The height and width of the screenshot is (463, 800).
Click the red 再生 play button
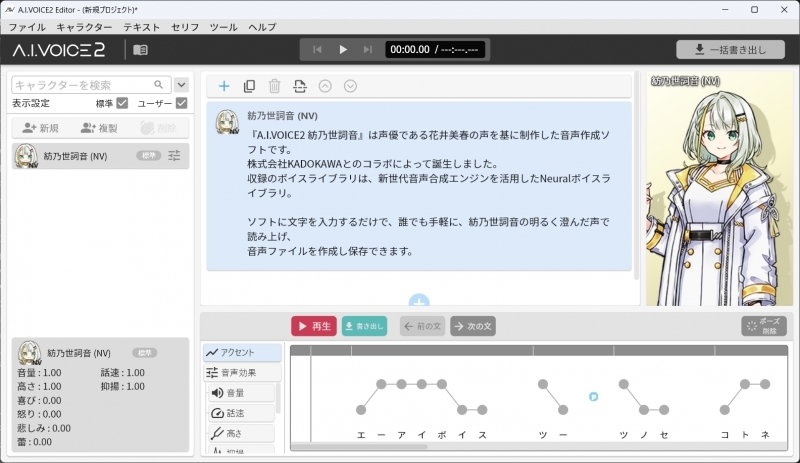pos(314,326)
